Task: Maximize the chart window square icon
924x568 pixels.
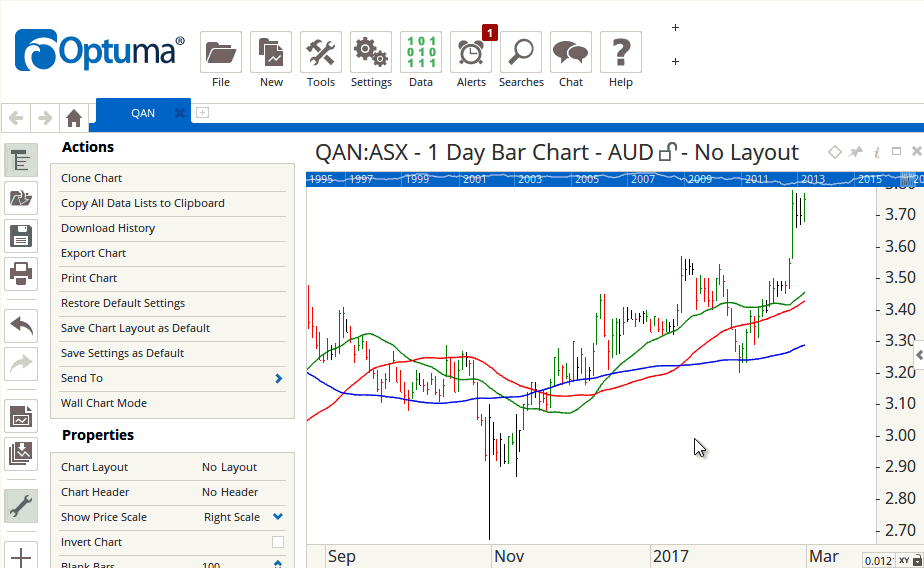Action: click(896, 151)
